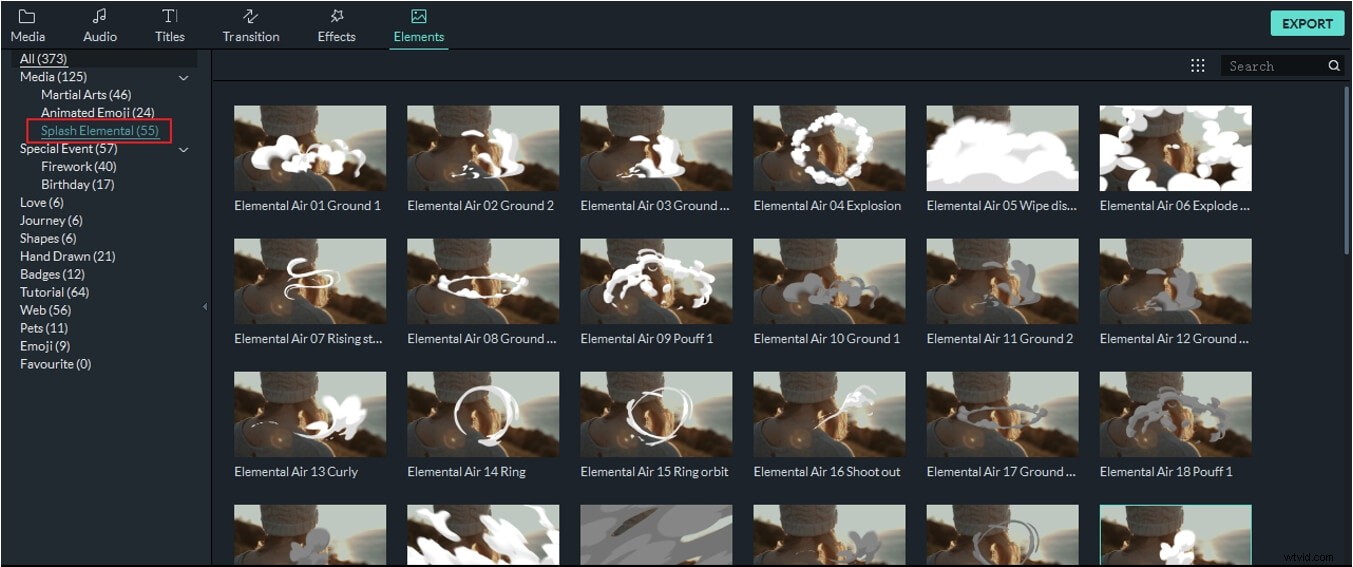Click the elements list vertical scrollbar
The height and width of the screenshot is (567, 1353).
[1347, 170]
